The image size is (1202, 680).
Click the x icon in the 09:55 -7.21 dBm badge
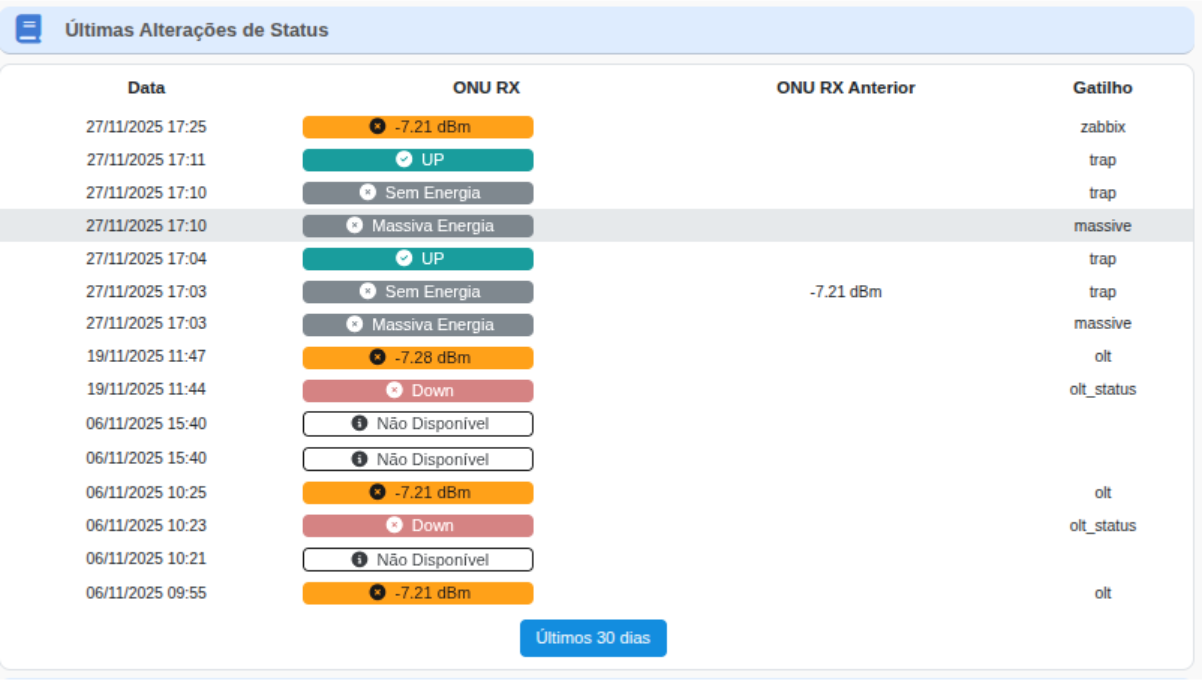[377, 593]
